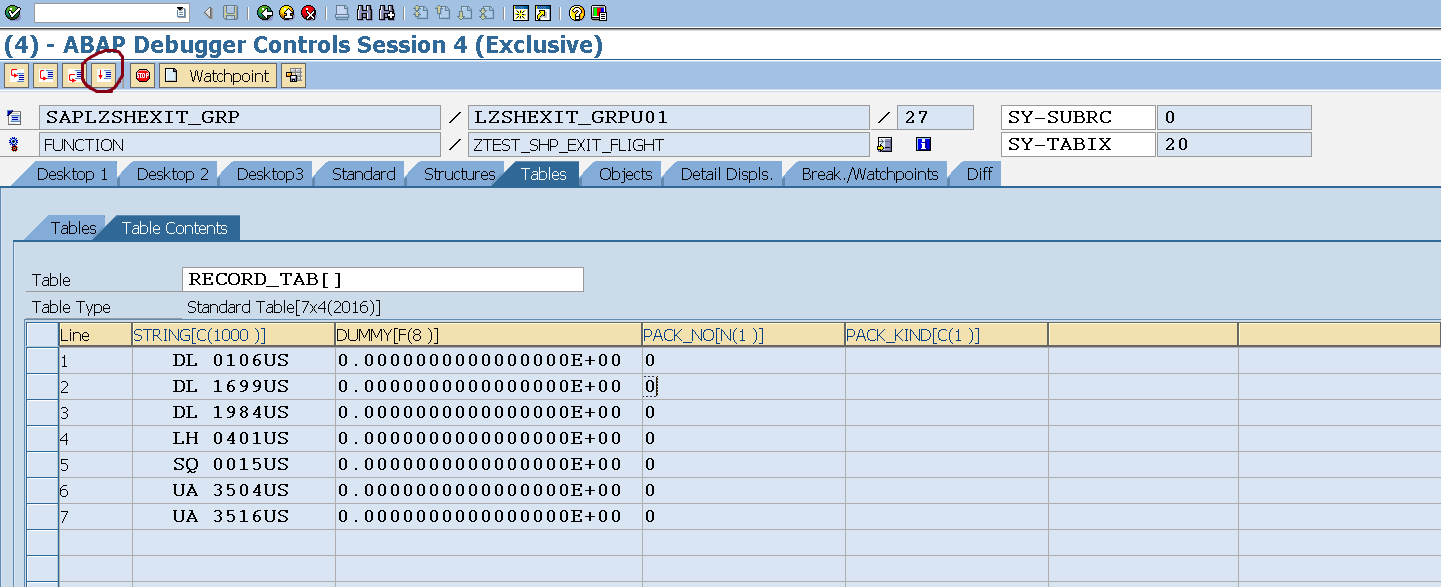Click the program icon beside SAPLZSHEXIT_GRP

click(14, 117)
